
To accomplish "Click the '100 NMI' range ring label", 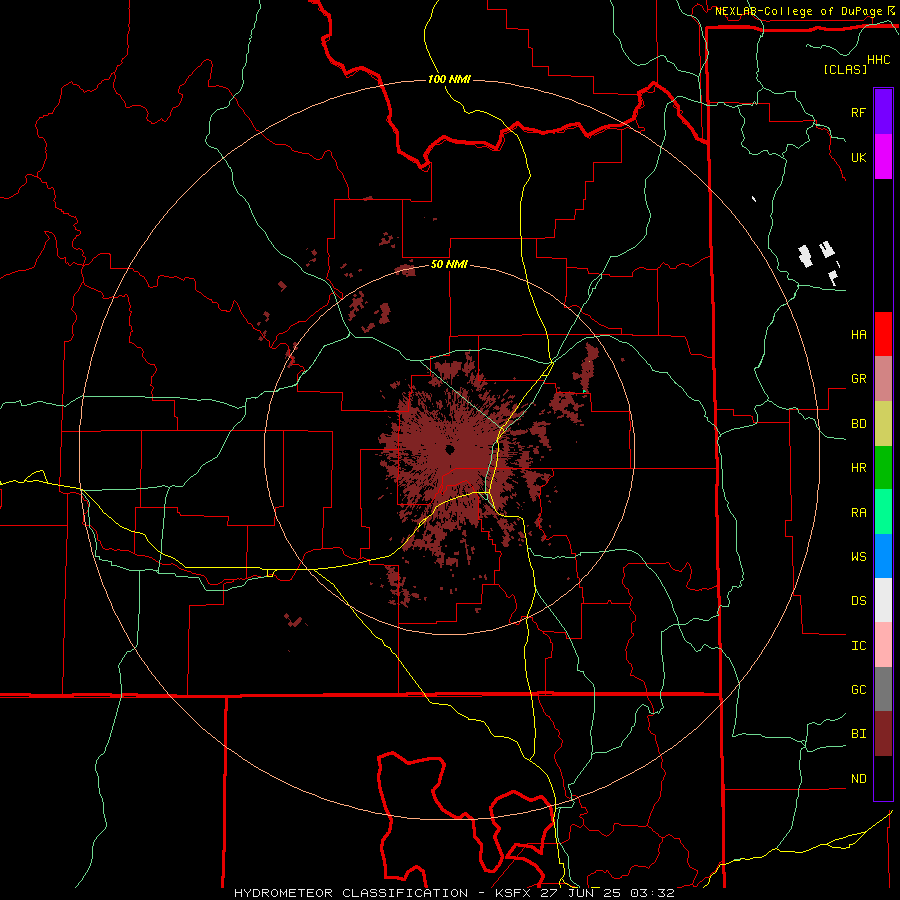I will (x=449, y=79).
